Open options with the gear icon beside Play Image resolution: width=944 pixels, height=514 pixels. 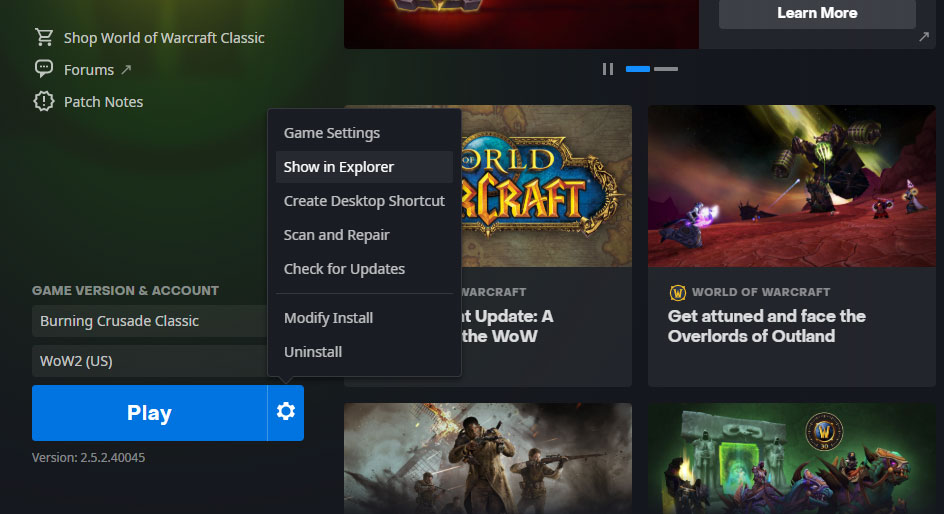coord(285,412)
